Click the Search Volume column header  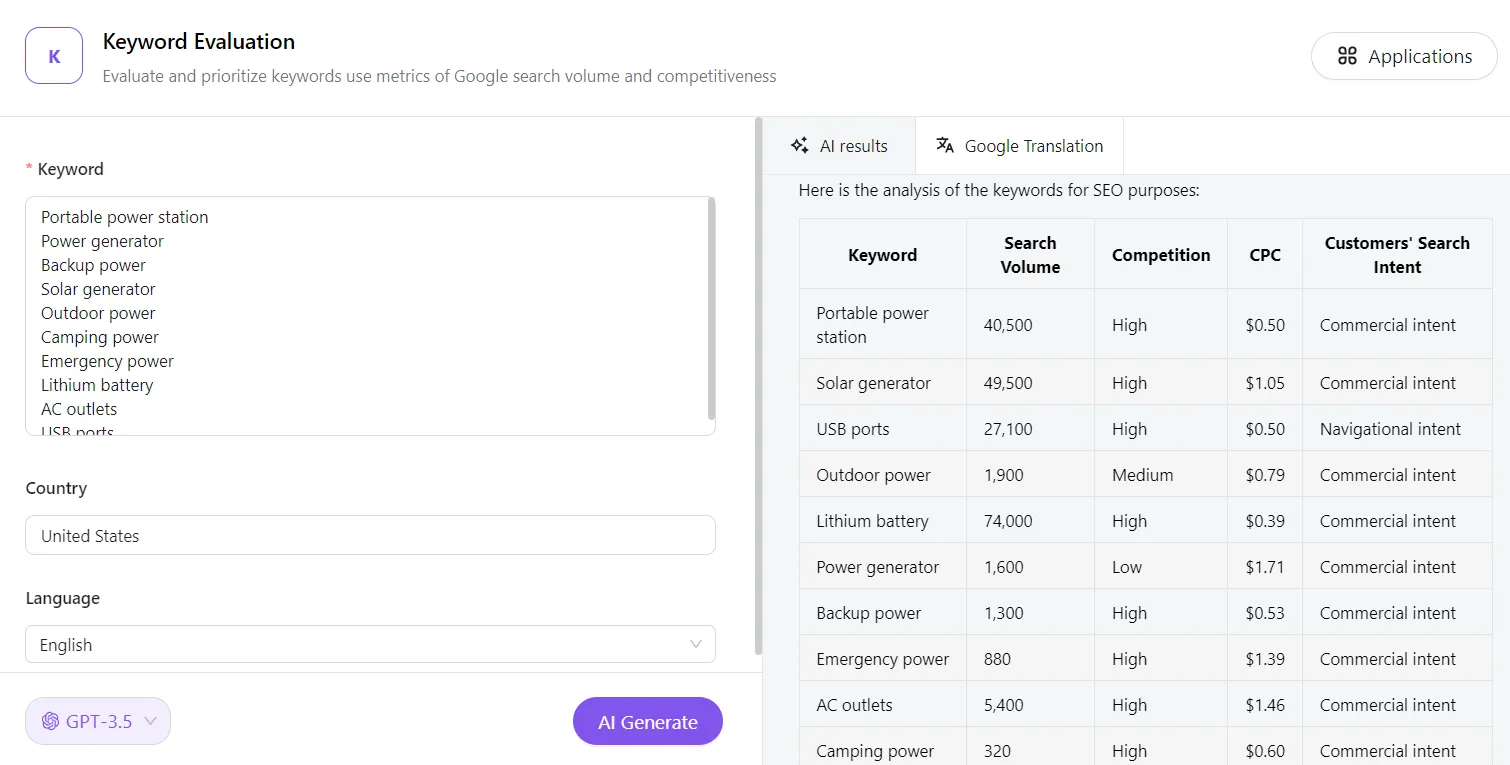[x=1030, y=255]
